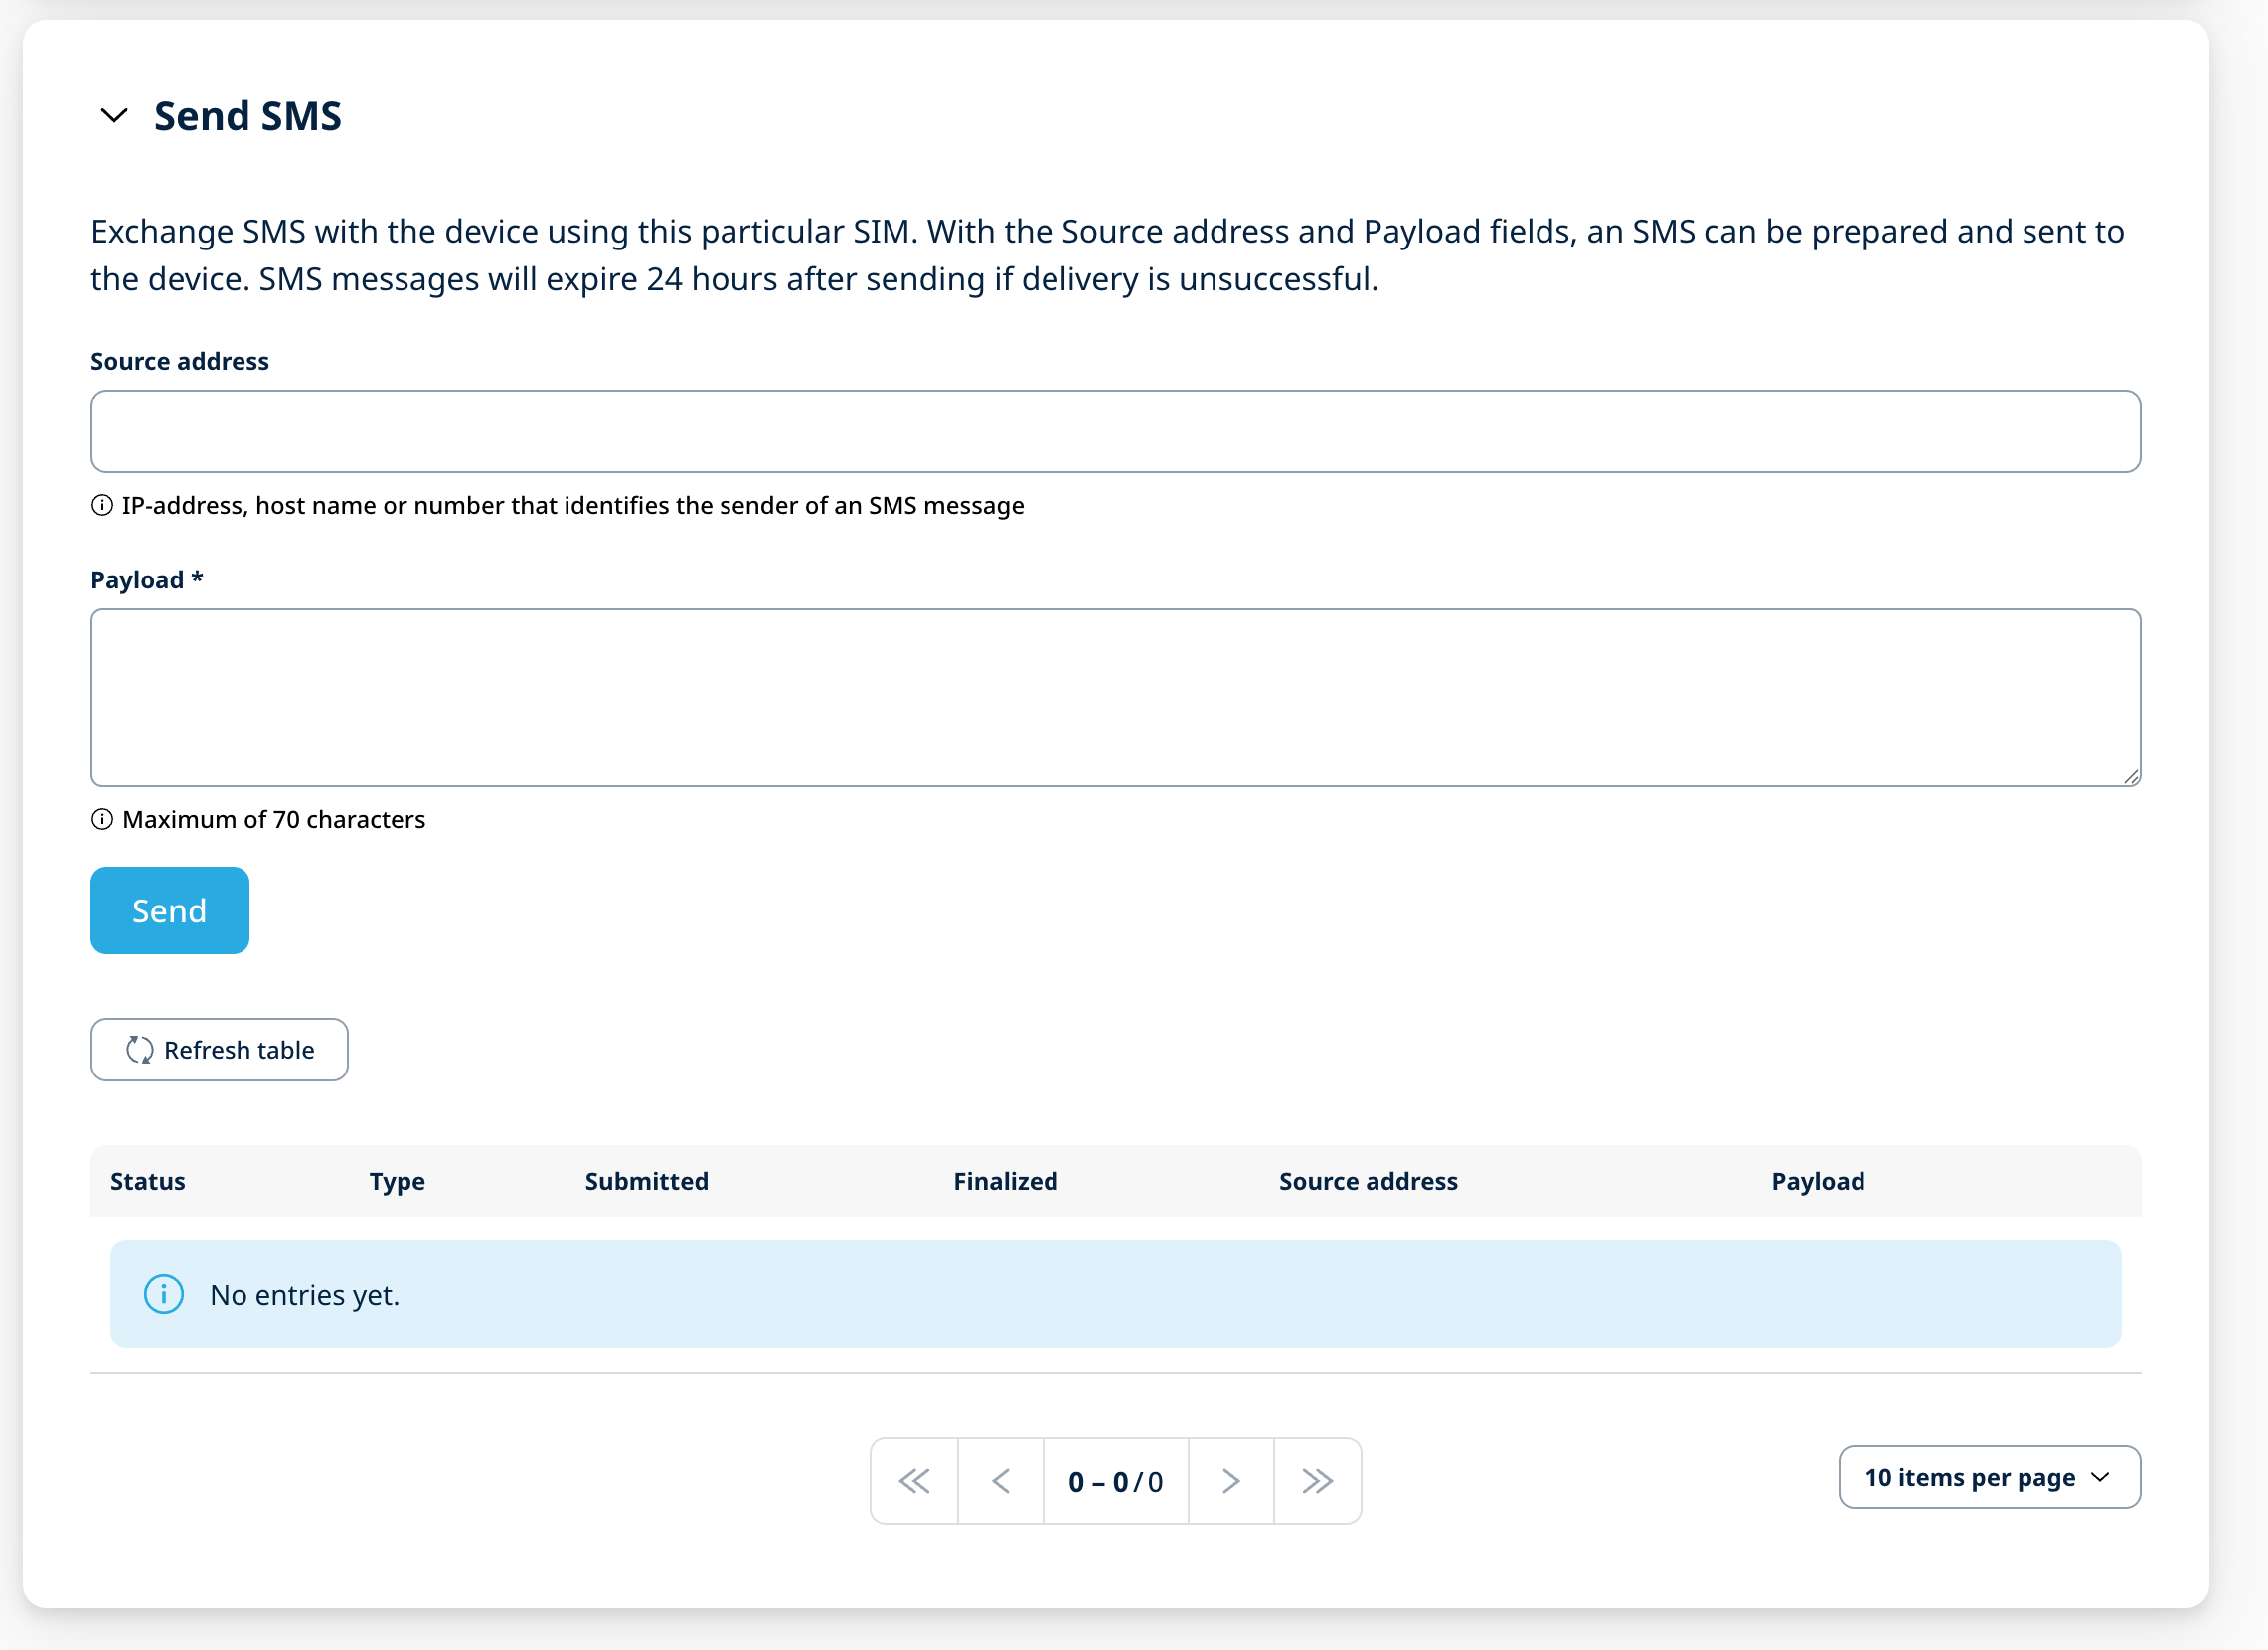Image resolution: width=2268 pixels, height=1650 pixels.
Task: Click the Finalized column header
Action: pyautogui.click(x=1005, y=1181)
